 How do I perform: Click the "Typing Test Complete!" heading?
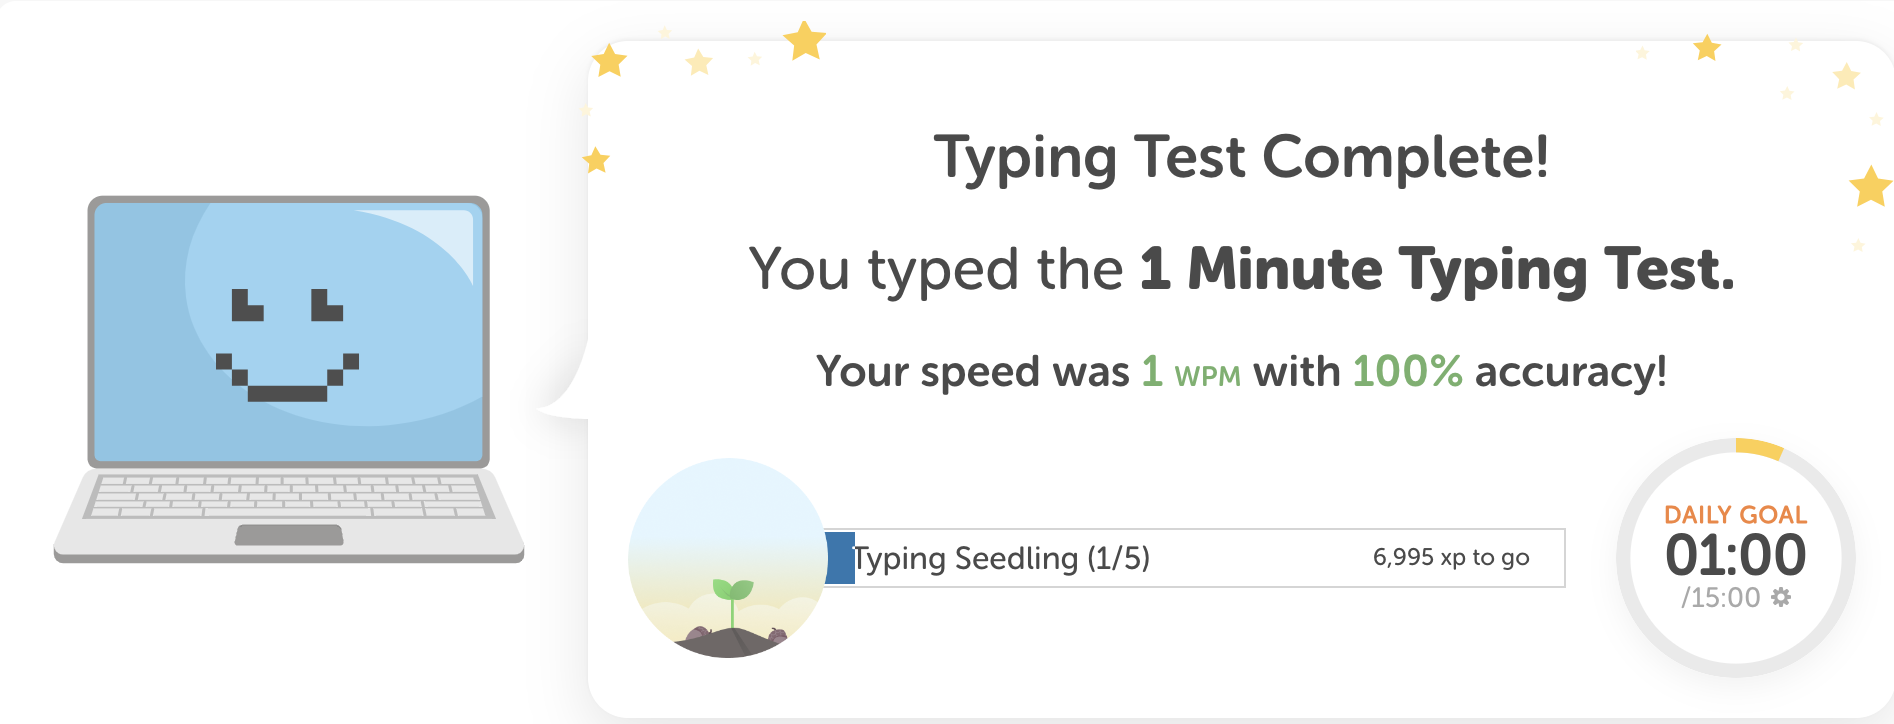1241,158
